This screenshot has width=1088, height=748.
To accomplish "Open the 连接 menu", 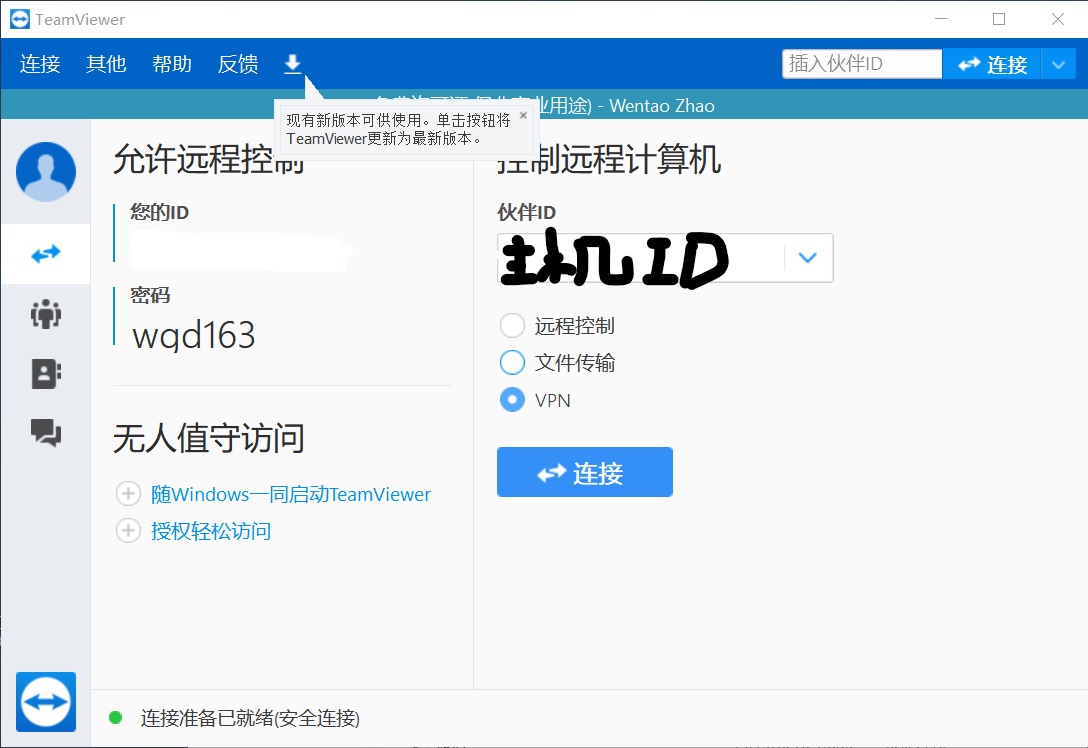I will click(40, 64).
